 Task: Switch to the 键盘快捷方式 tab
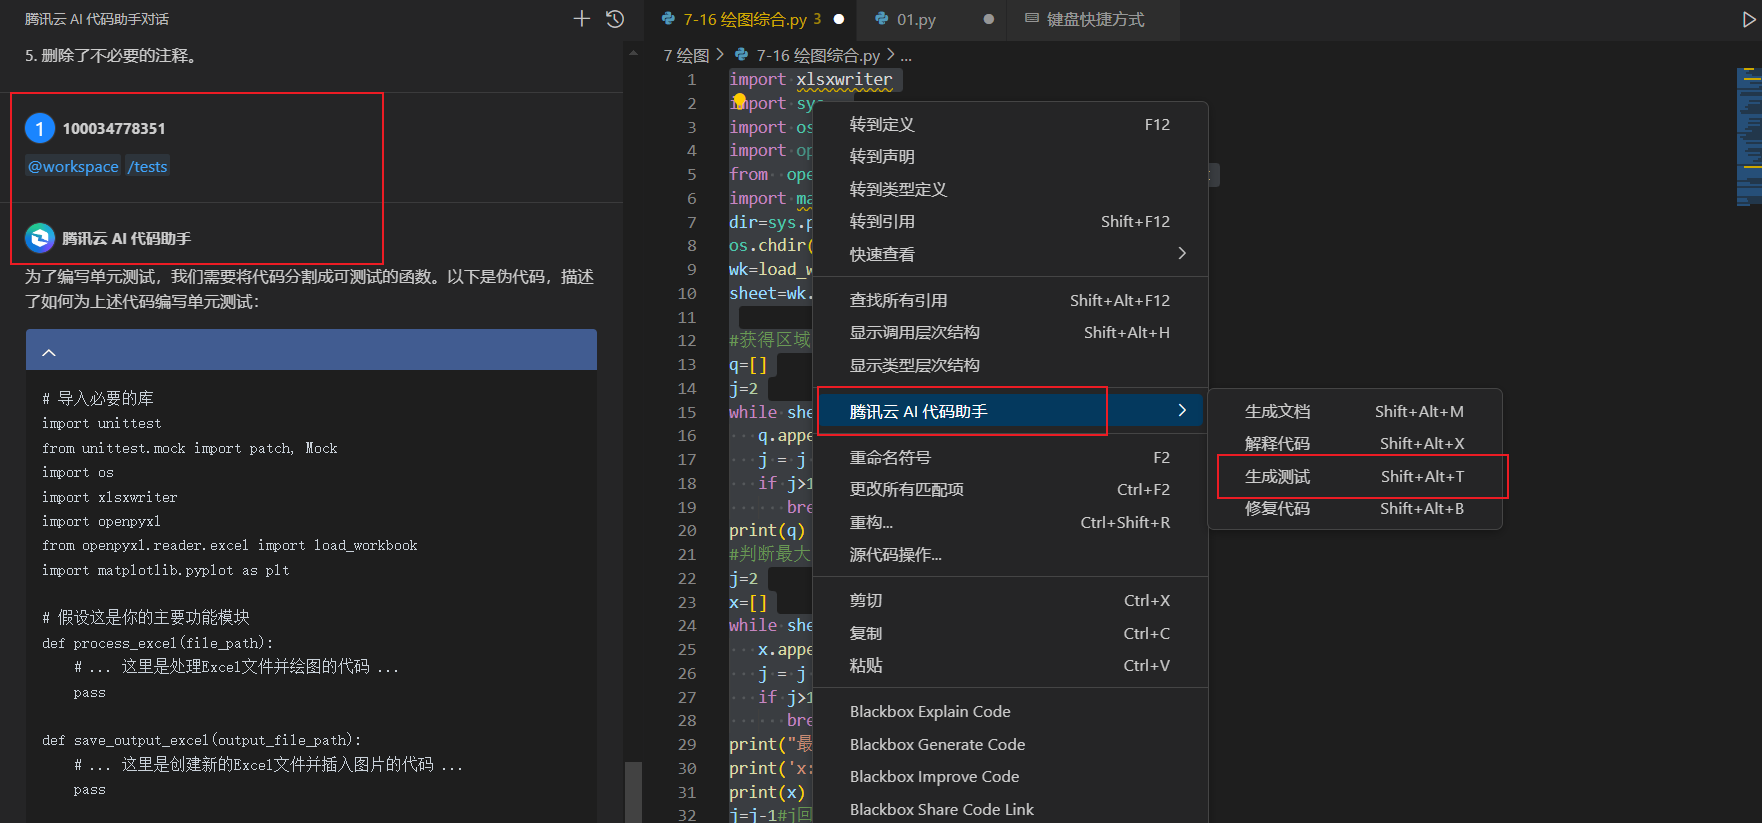coord(1094,19)
